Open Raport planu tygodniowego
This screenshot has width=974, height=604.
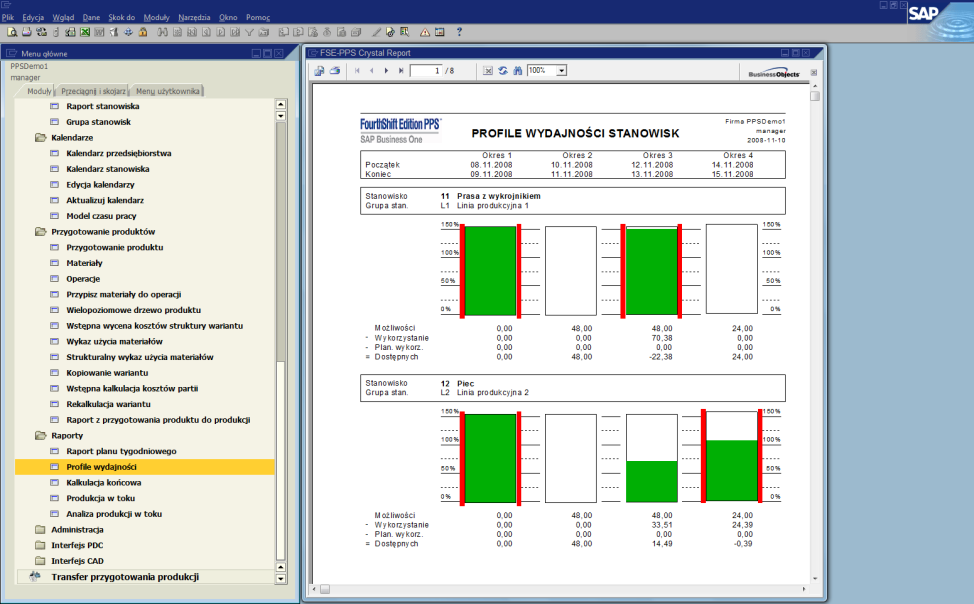click(121, 451)
